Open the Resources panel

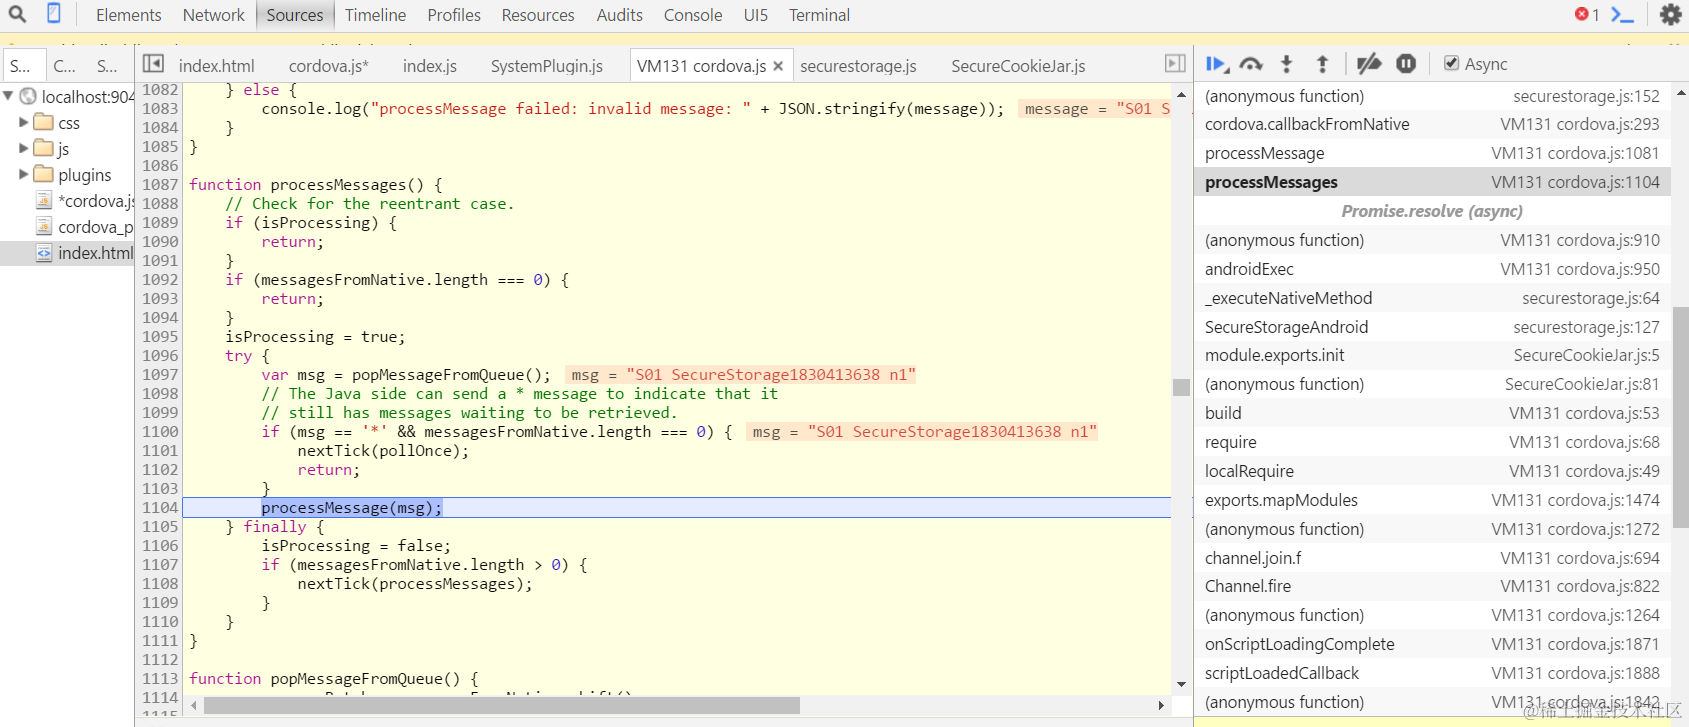point(538,15)
